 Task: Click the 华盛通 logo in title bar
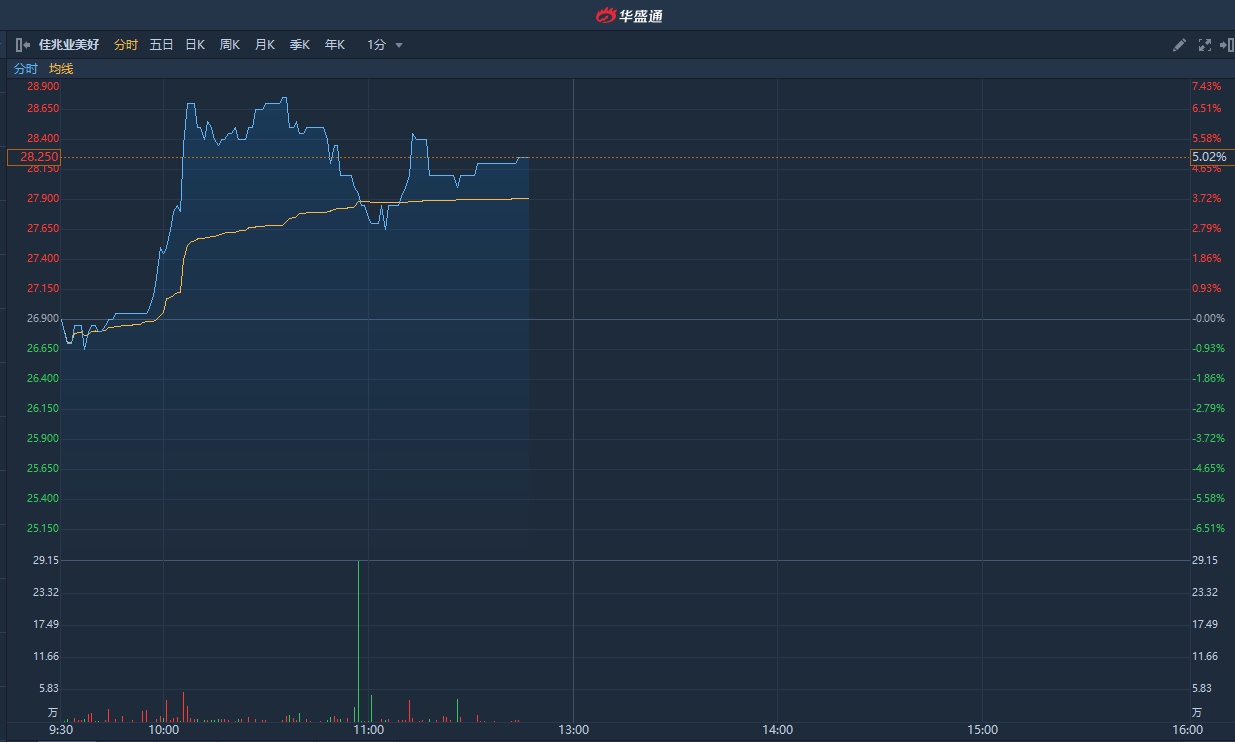click(x=629, y=15)
